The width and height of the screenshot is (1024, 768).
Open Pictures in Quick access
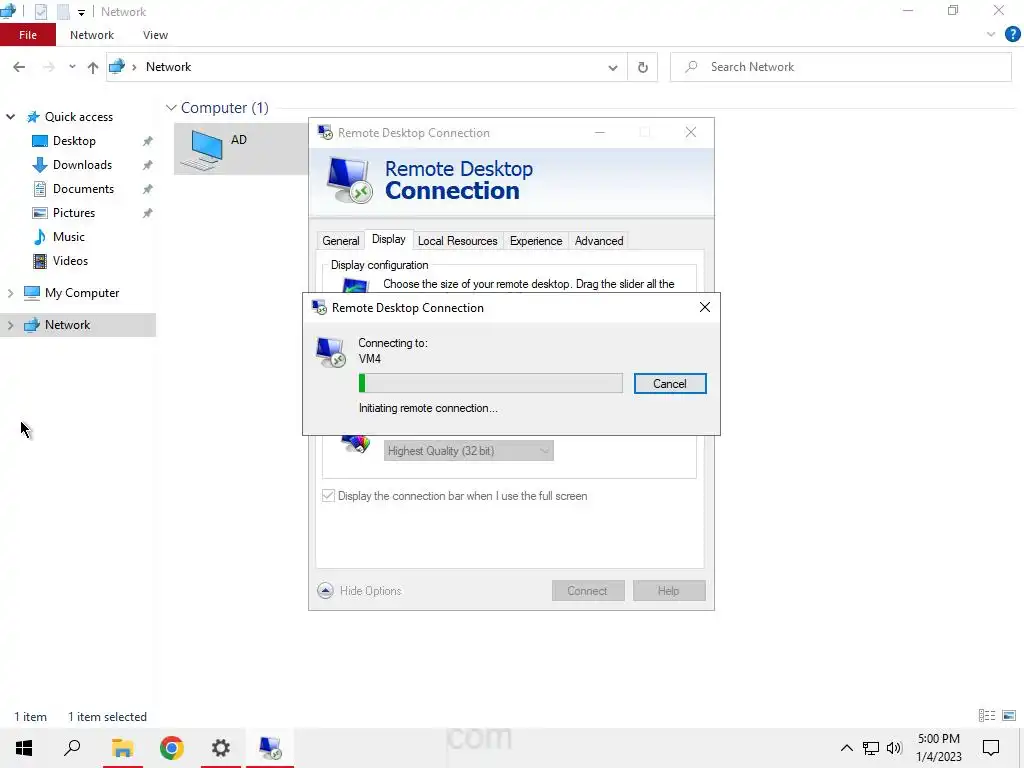click(74, 213)
